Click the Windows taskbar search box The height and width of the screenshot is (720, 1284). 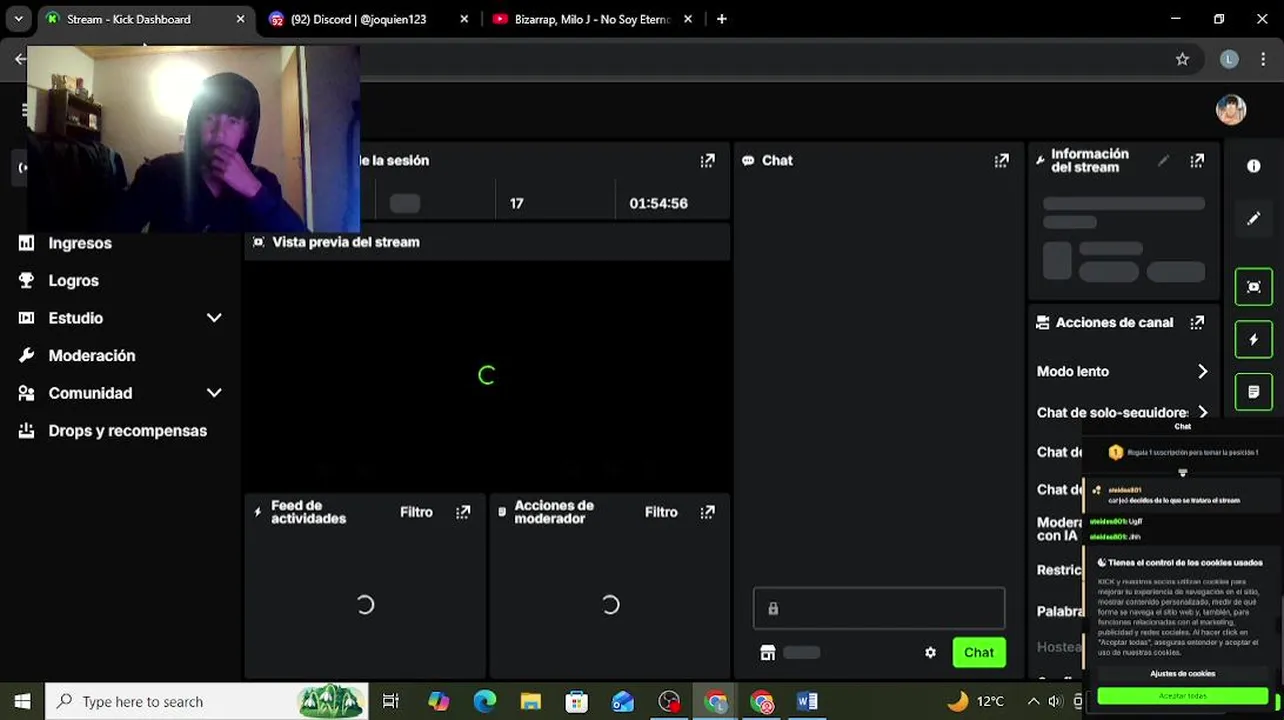pos(206,701)
